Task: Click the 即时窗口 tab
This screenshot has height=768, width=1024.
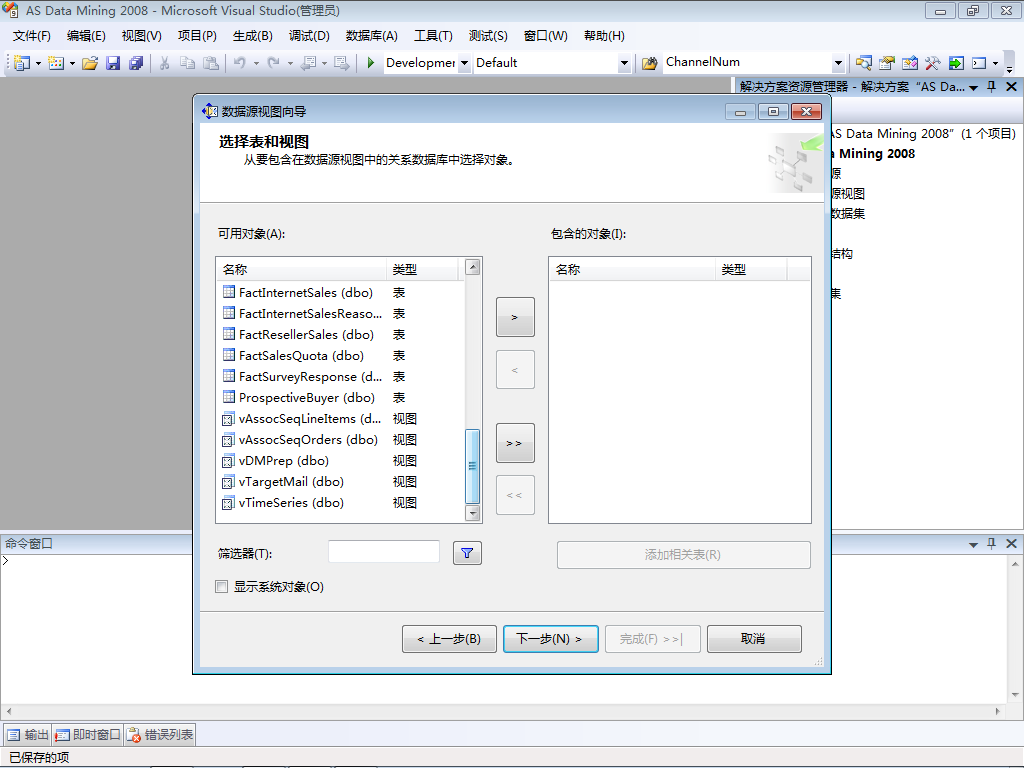Action: tap(88, 735)
